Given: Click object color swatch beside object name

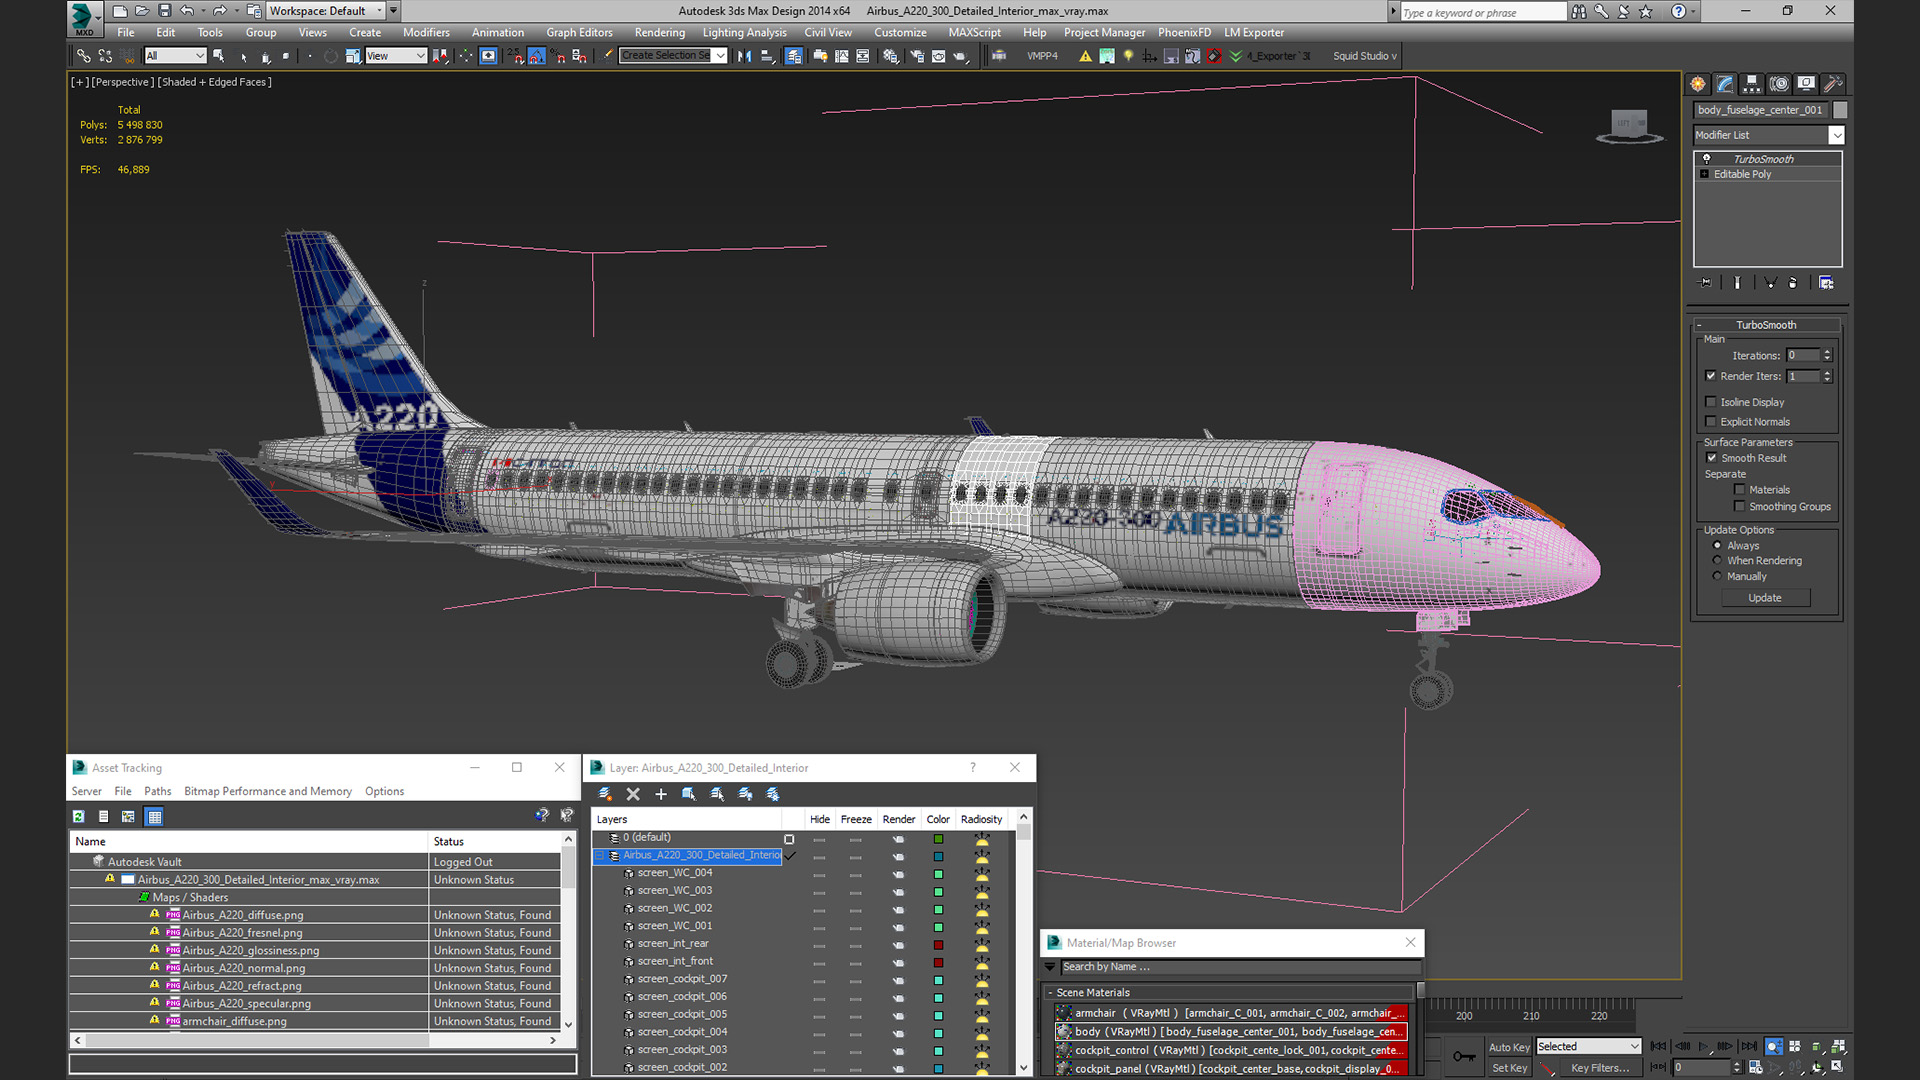Looking at the screenshot, I should [1840, 110].
